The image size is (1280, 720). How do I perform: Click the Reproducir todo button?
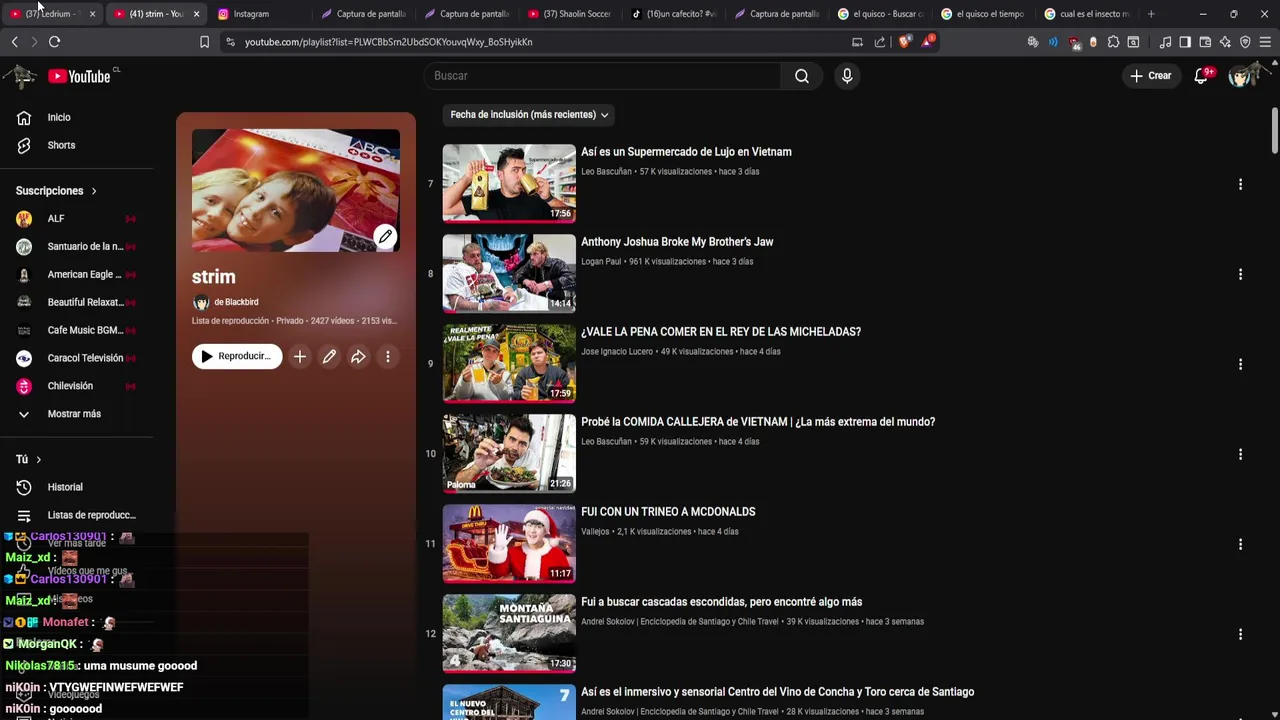pyautogui.click(x=237, y=356)
